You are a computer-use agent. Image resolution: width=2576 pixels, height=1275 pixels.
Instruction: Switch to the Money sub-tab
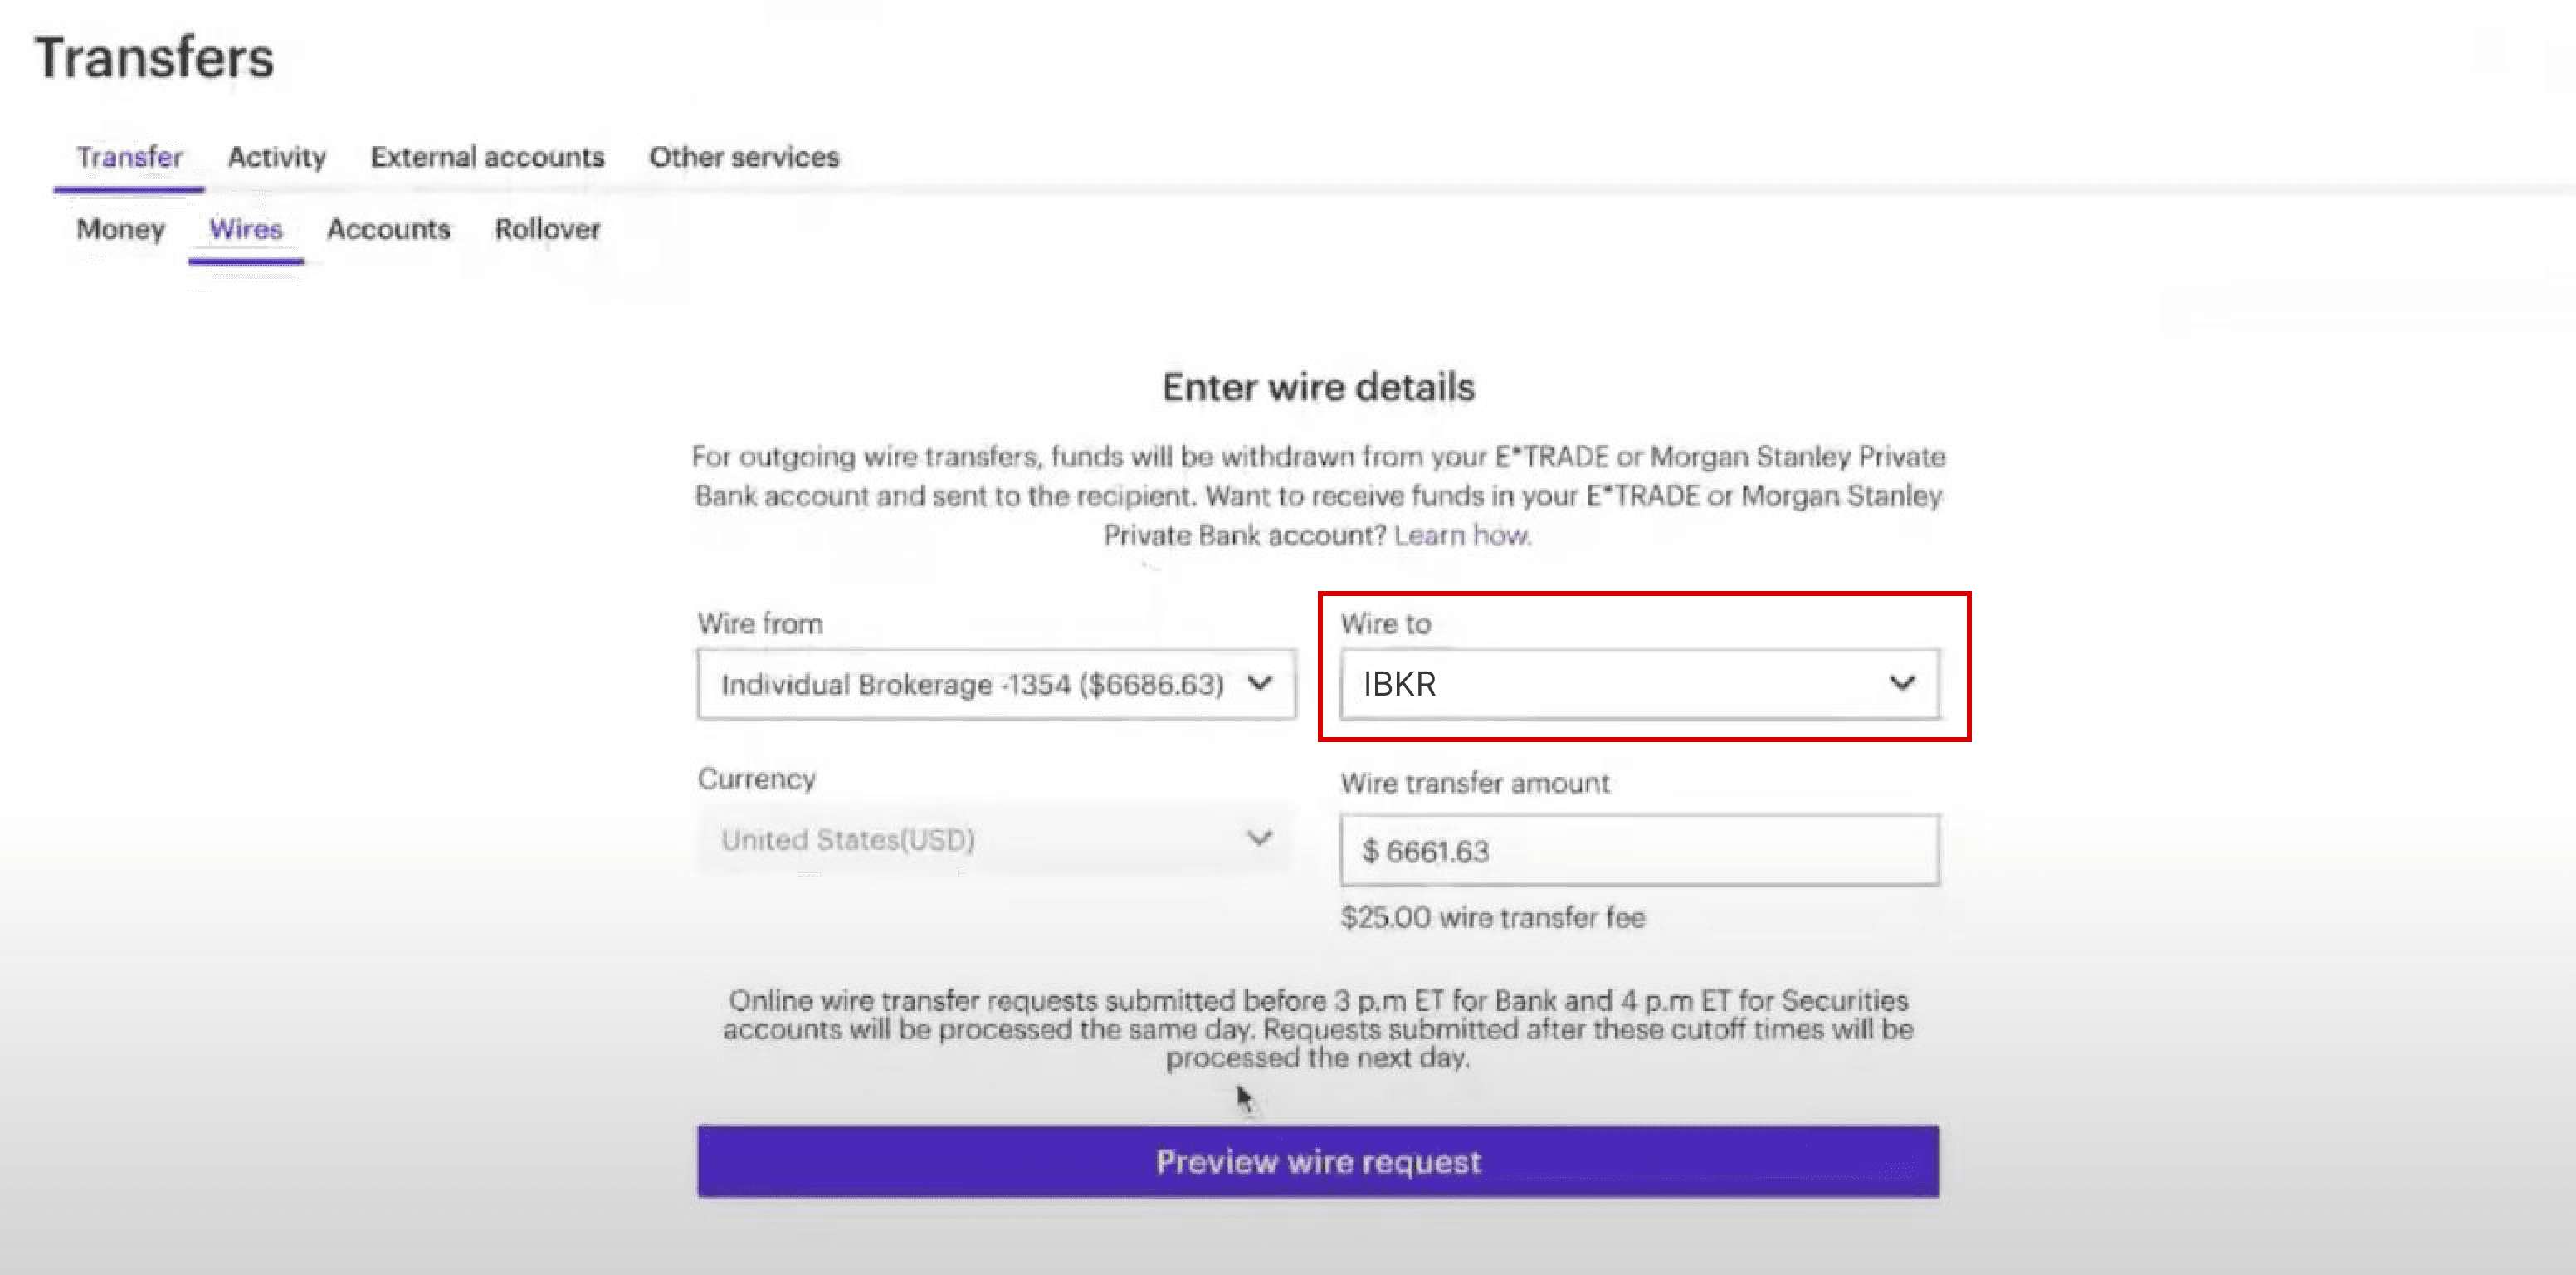point(120,229)
